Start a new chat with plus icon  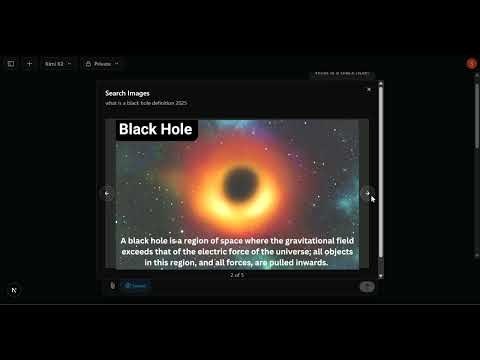[29, 64]
